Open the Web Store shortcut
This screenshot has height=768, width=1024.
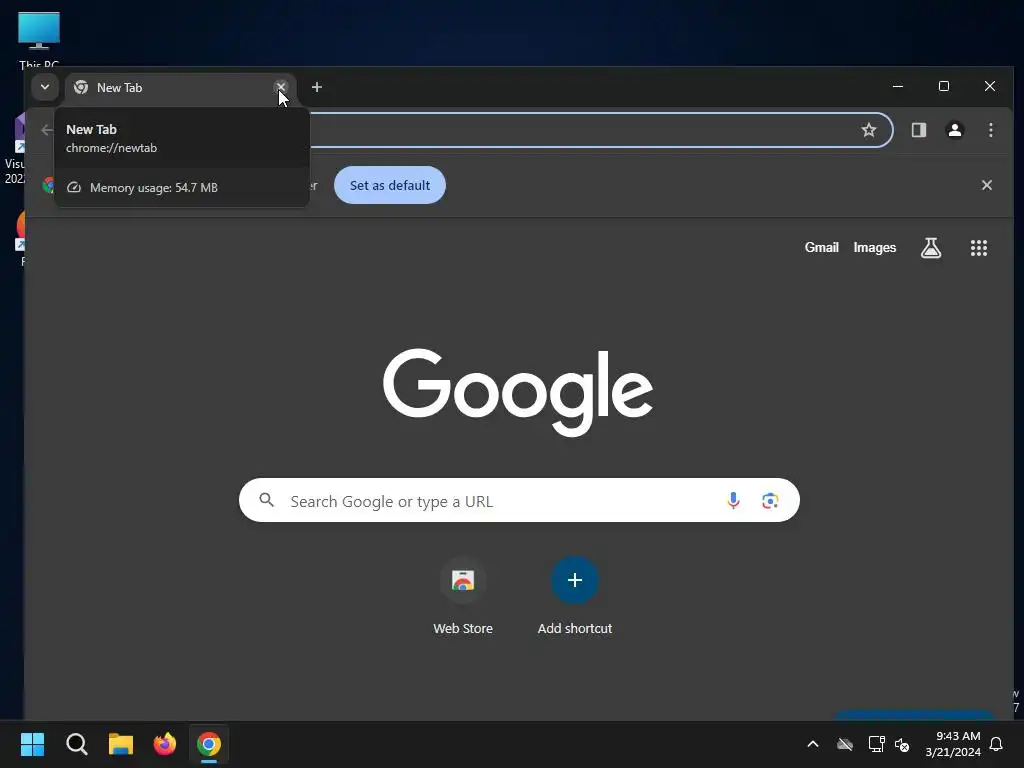point(463,596)
